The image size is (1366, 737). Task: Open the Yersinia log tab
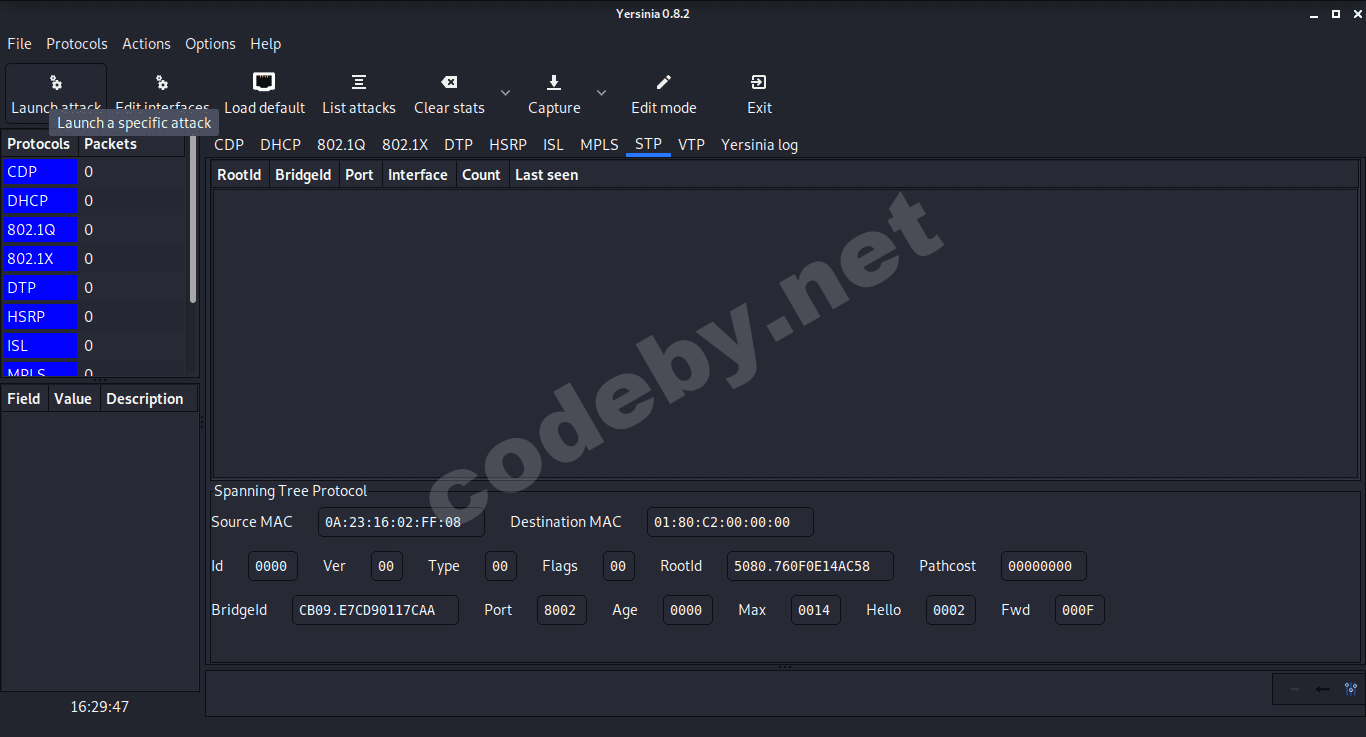(759, 145)
